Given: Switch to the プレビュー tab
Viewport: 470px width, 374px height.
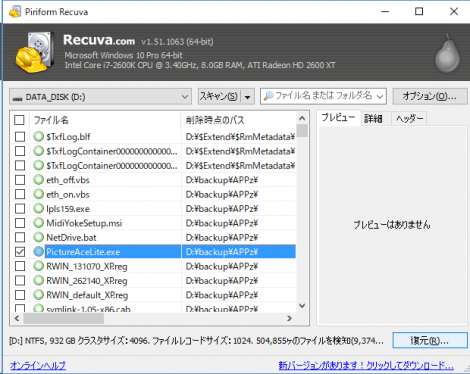Looking at the screenshot, I should (x=338, y=118).
